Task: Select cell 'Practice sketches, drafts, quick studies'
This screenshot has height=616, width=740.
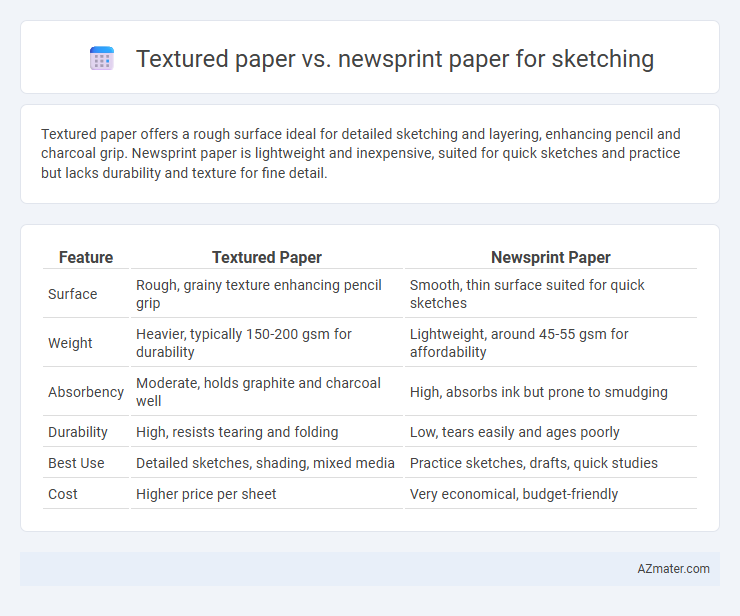Action: point(551,463)
